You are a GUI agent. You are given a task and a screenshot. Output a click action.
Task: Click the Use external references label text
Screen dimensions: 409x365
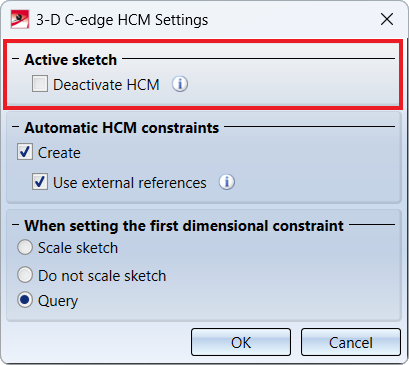[x=130, y=183]
